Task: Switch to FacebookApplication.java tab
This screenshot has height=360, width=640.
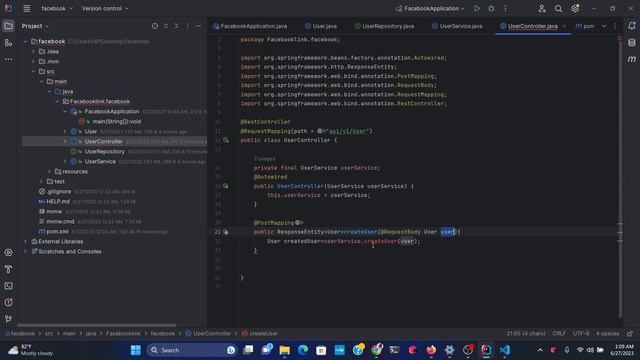Action: [x=250, y=26]
